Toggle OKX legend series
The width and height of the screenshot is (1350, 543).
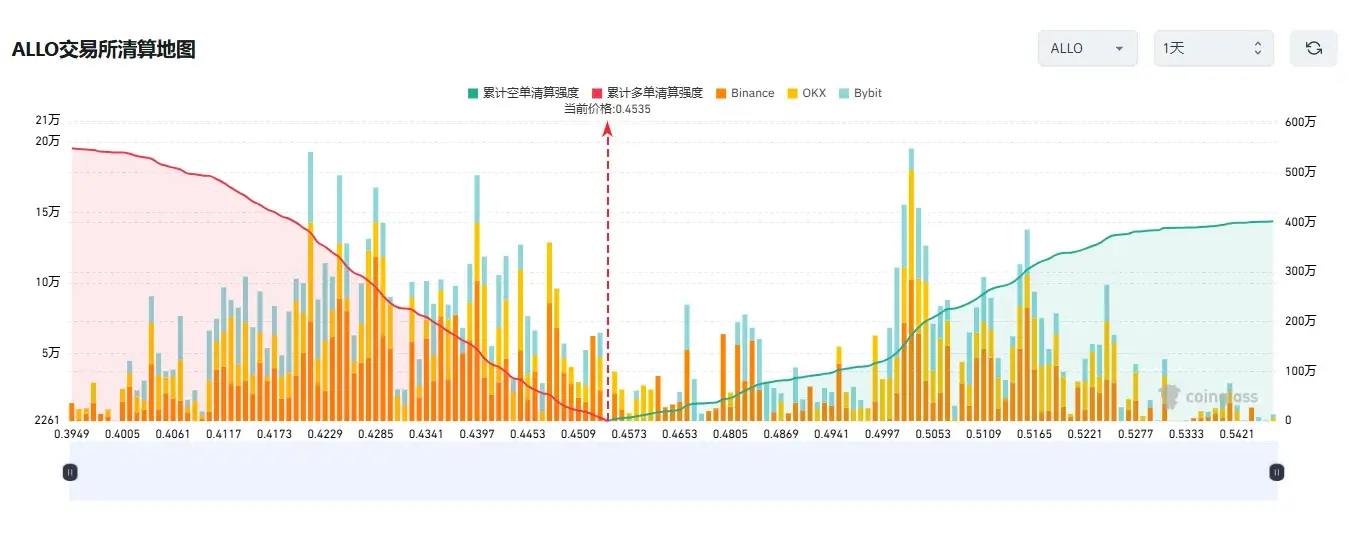[806, 93]
